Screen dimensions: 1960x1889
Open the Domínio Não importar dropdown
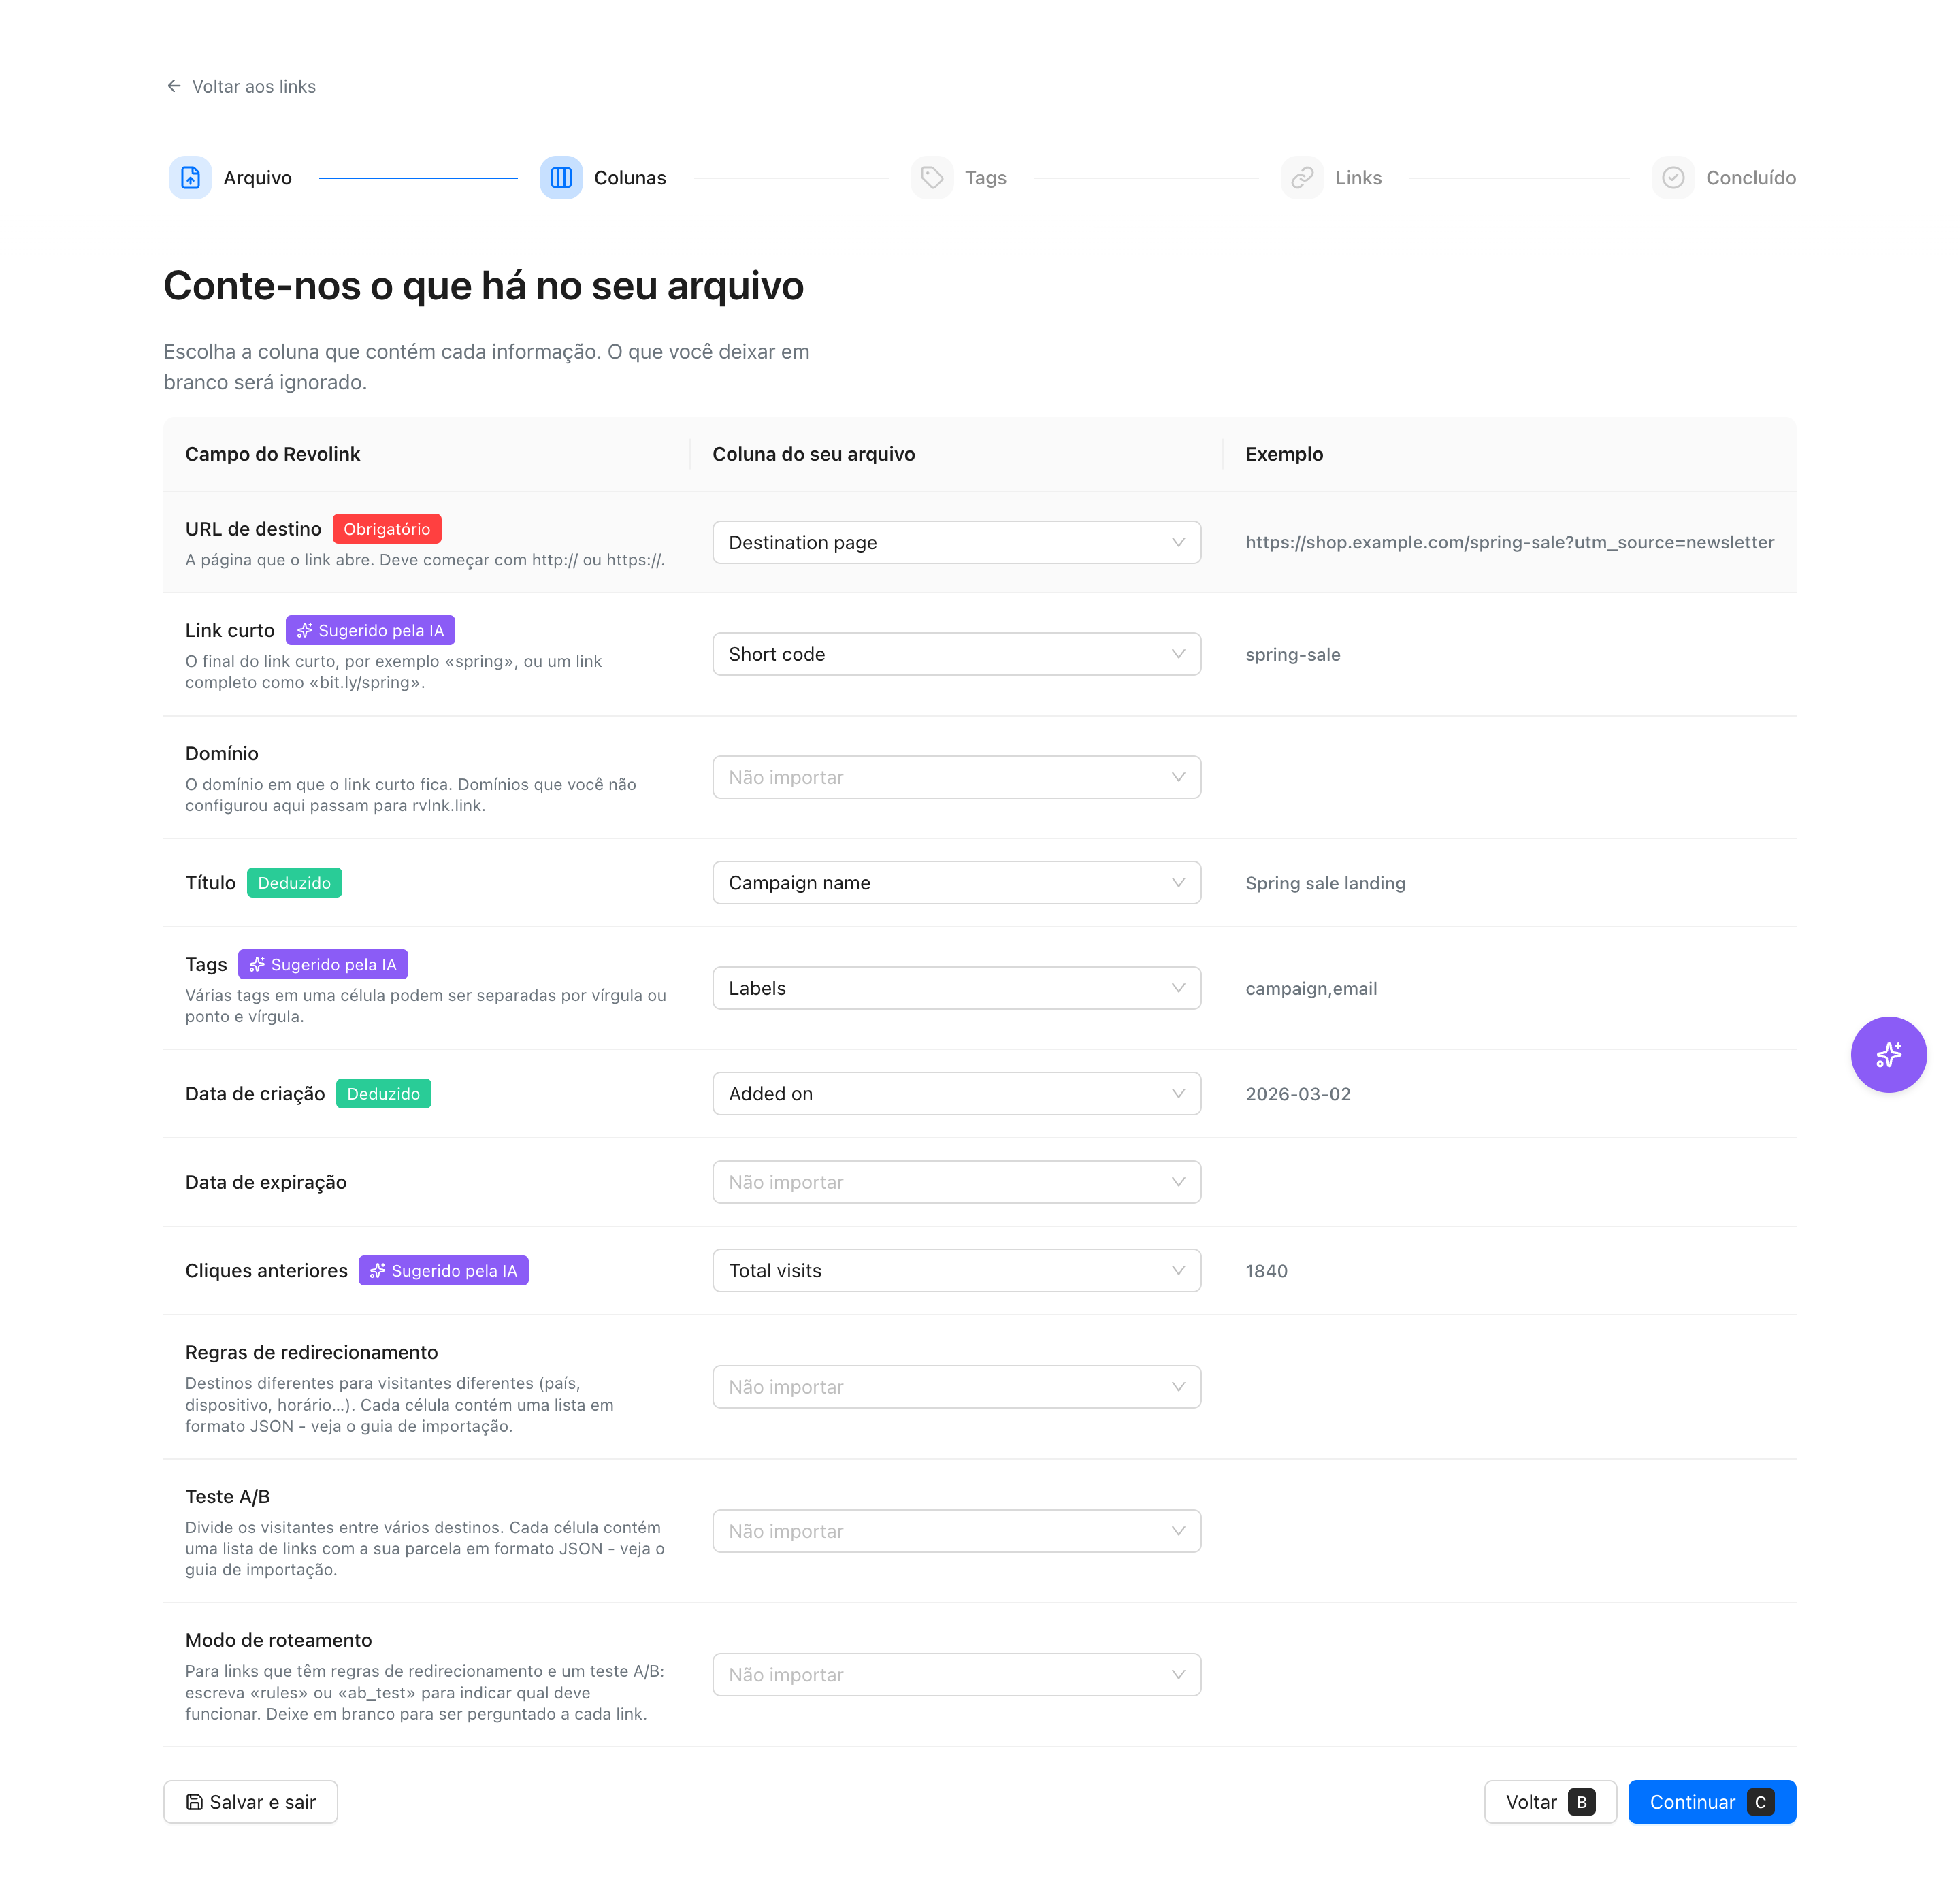coord(956,777)
